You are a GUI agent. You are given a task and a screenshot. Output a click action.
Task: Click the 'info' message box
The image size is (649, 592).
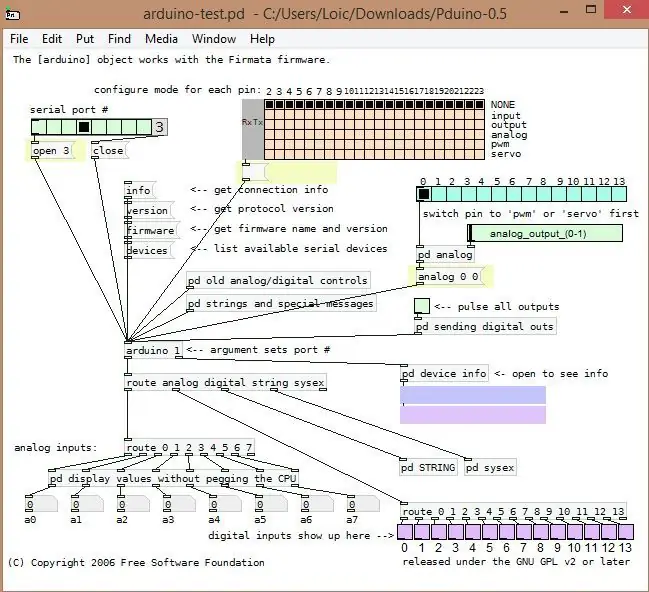[140, 190]
